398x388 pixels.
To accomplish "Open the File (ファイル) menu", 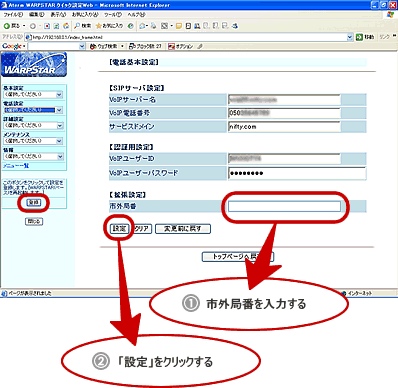I will tap(13, 15).
